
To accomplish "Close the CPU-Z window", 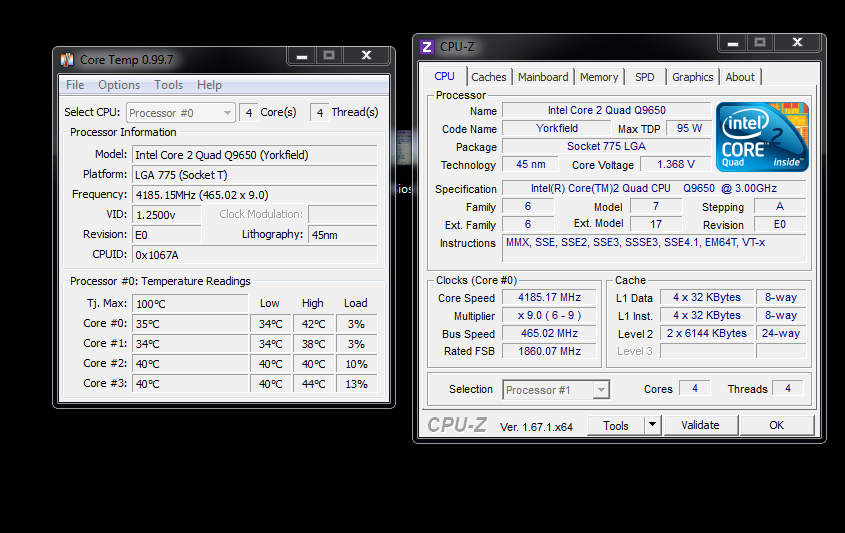I will point(798,42).
